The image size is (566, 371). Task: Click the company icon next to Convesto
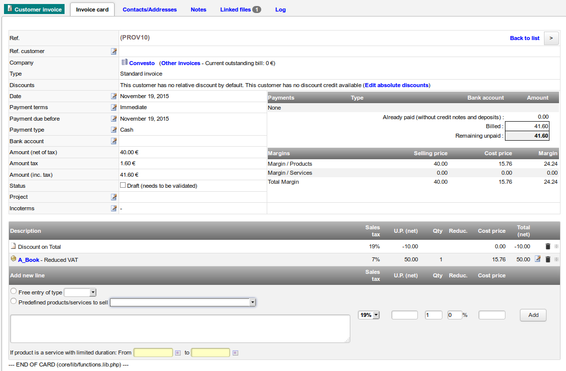point(124,62)
